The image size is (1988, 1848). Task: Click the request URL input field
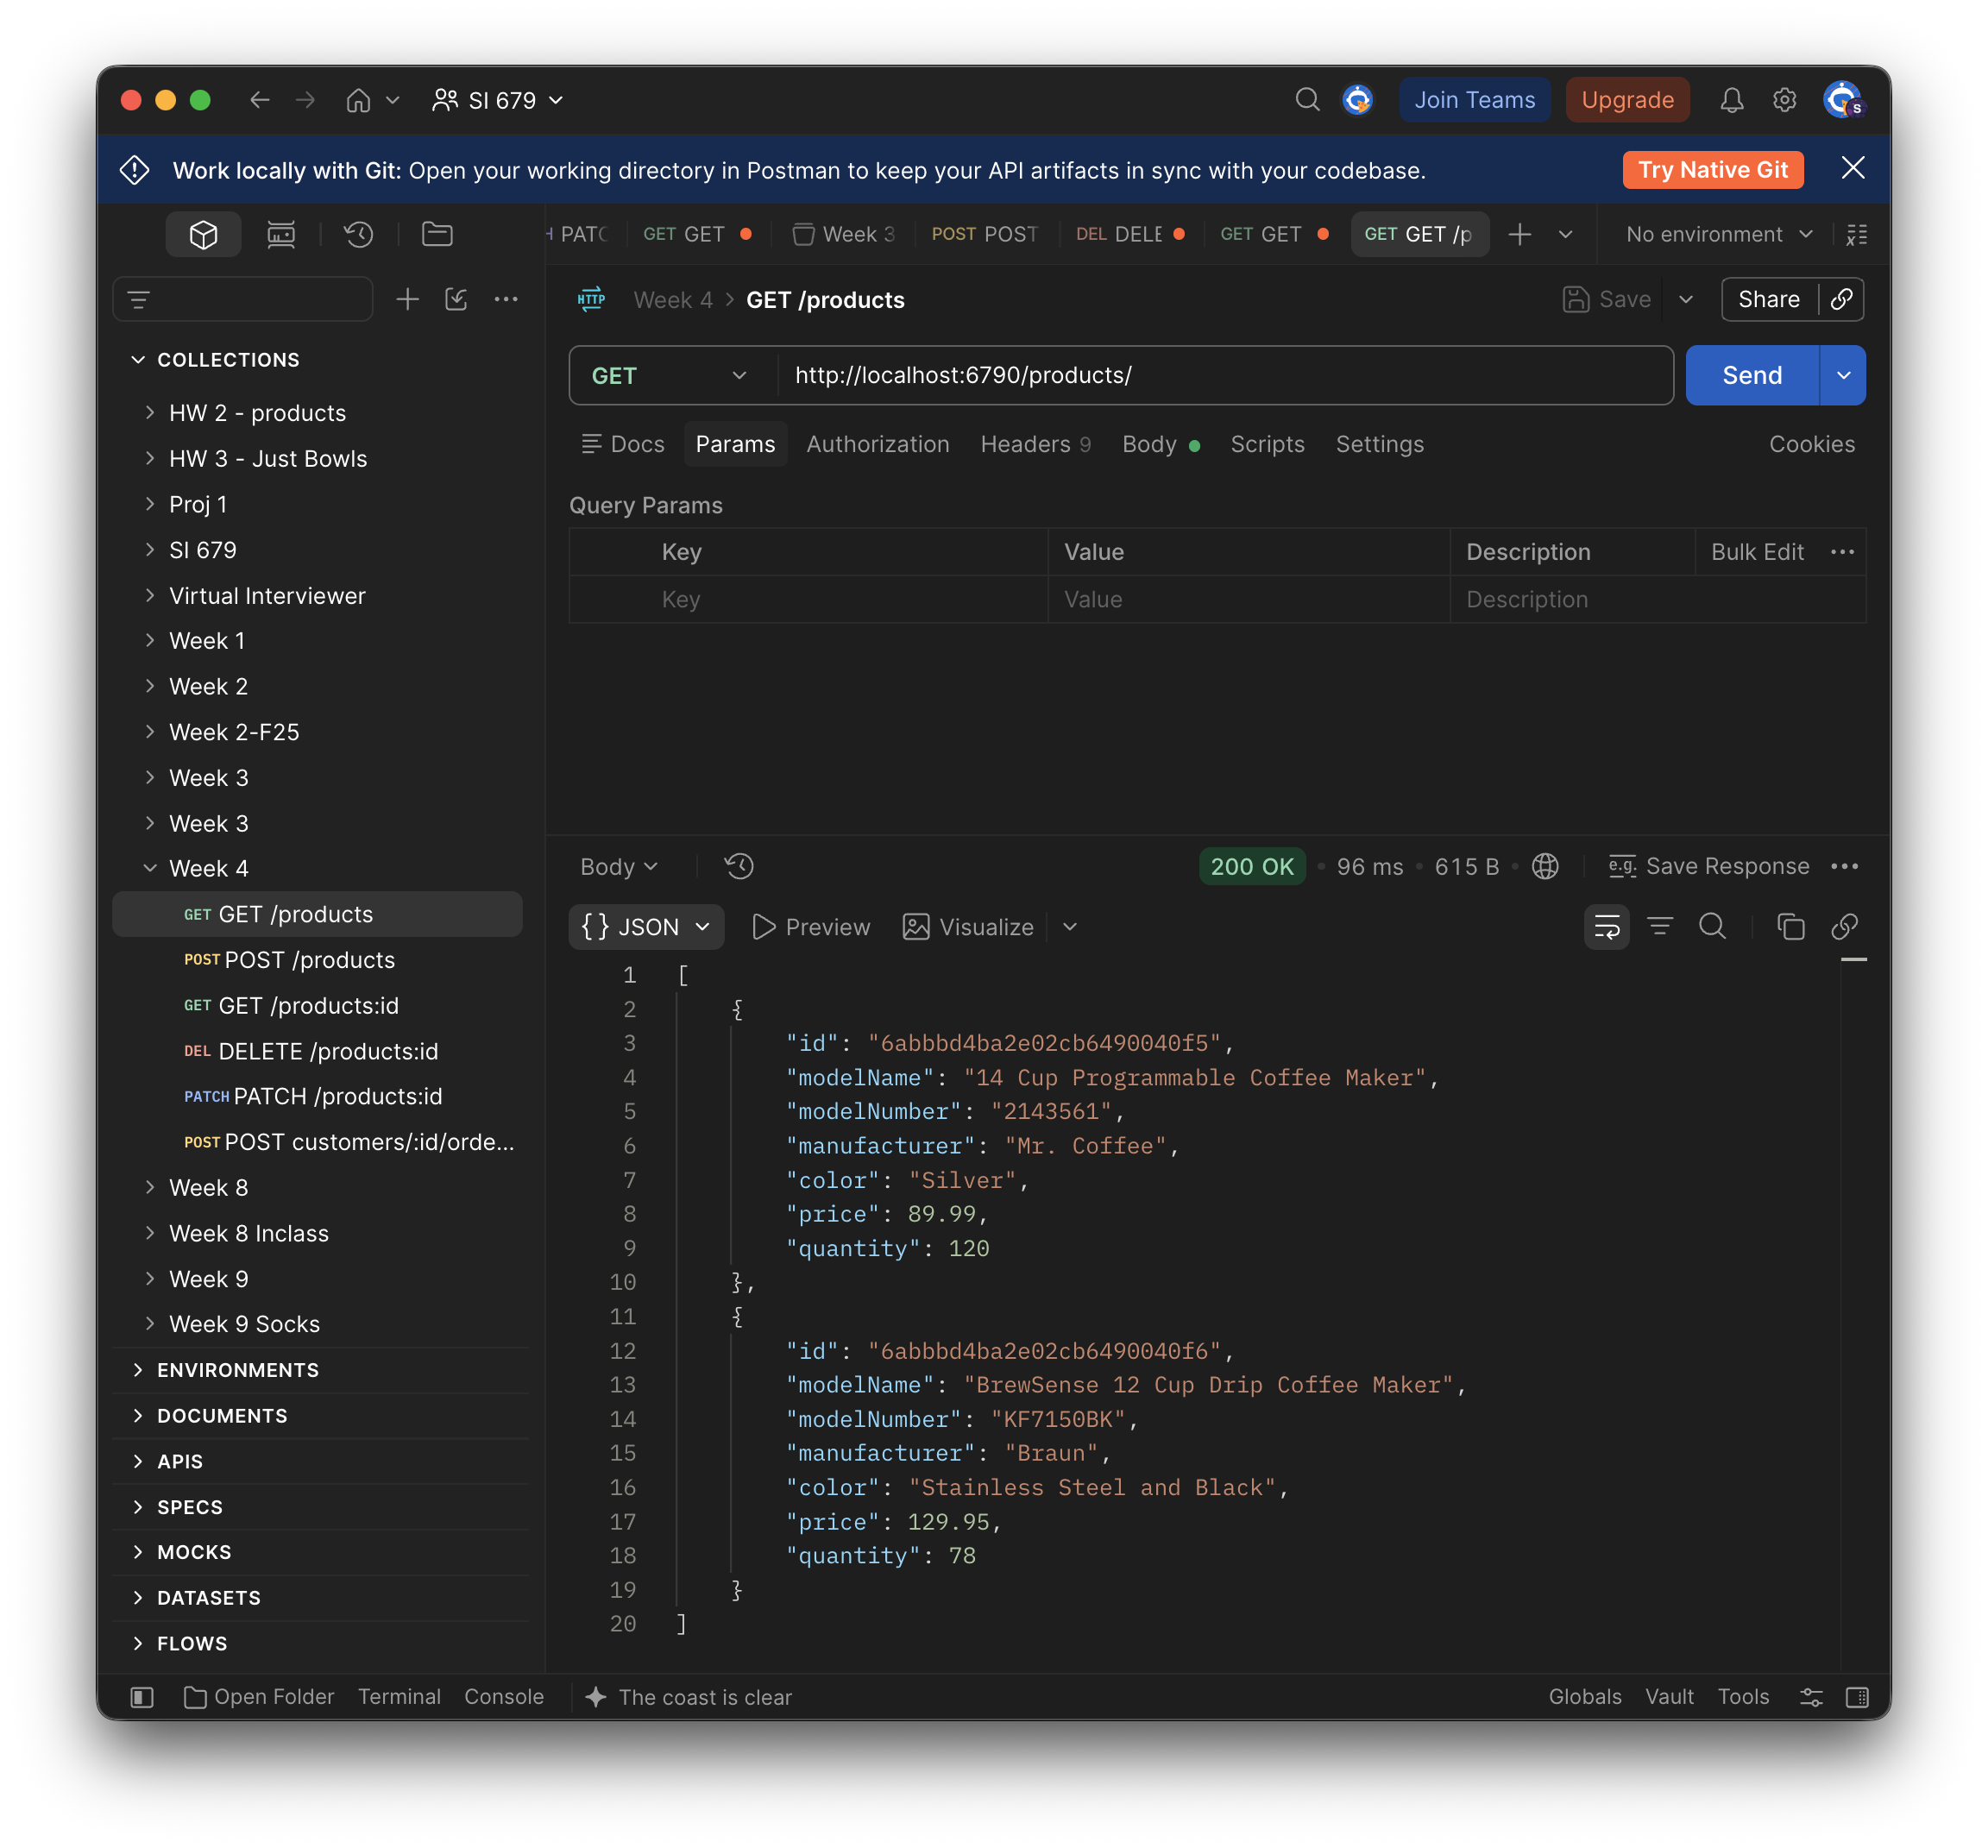pos(1224,376)
